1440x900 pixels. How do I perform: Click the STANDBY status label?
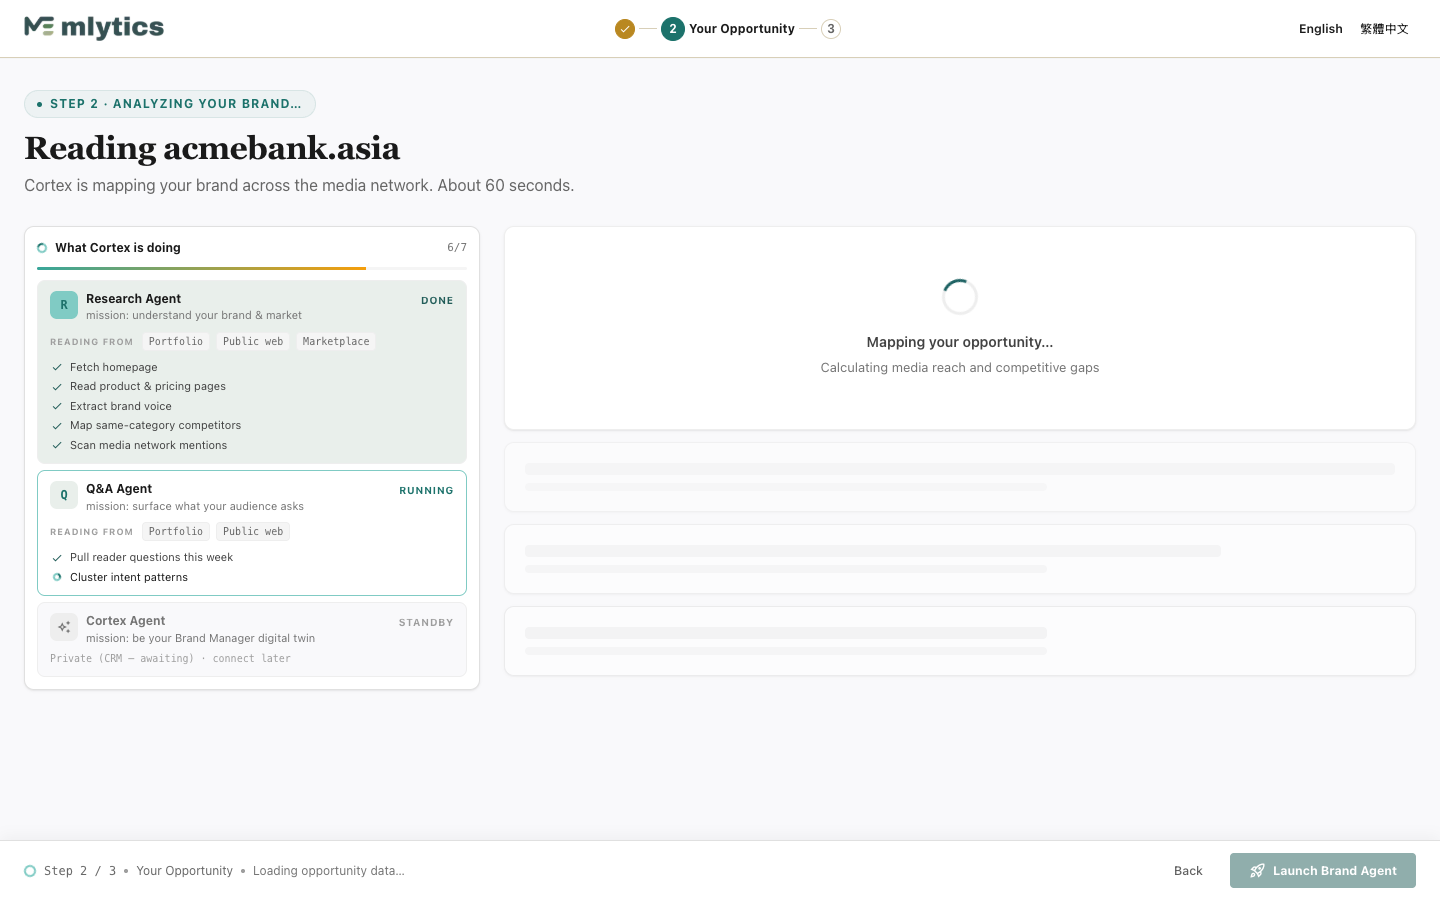tap(426, 622)
